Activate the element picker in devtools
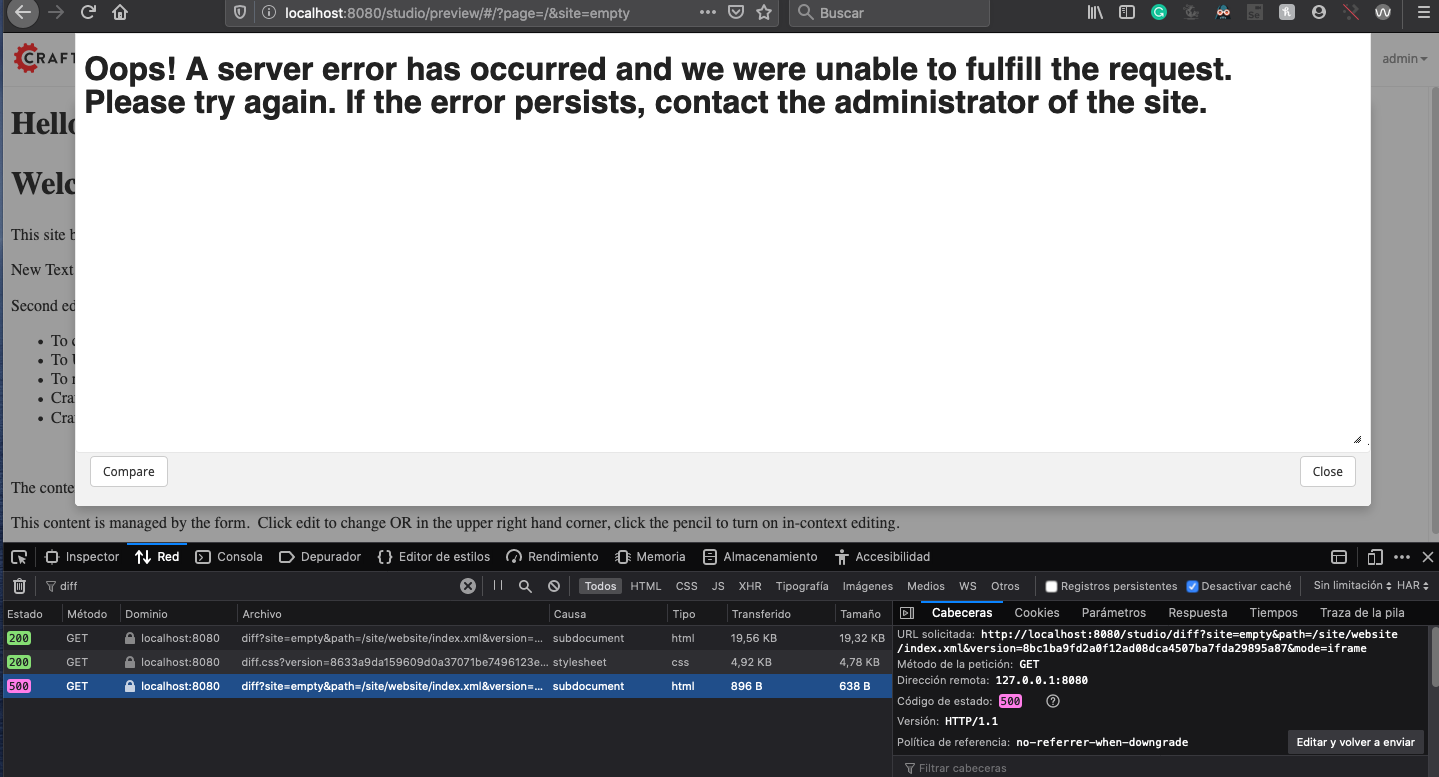Image resolution: width=1439 pixels, height=777 pixels. click(x=18, y=556)
